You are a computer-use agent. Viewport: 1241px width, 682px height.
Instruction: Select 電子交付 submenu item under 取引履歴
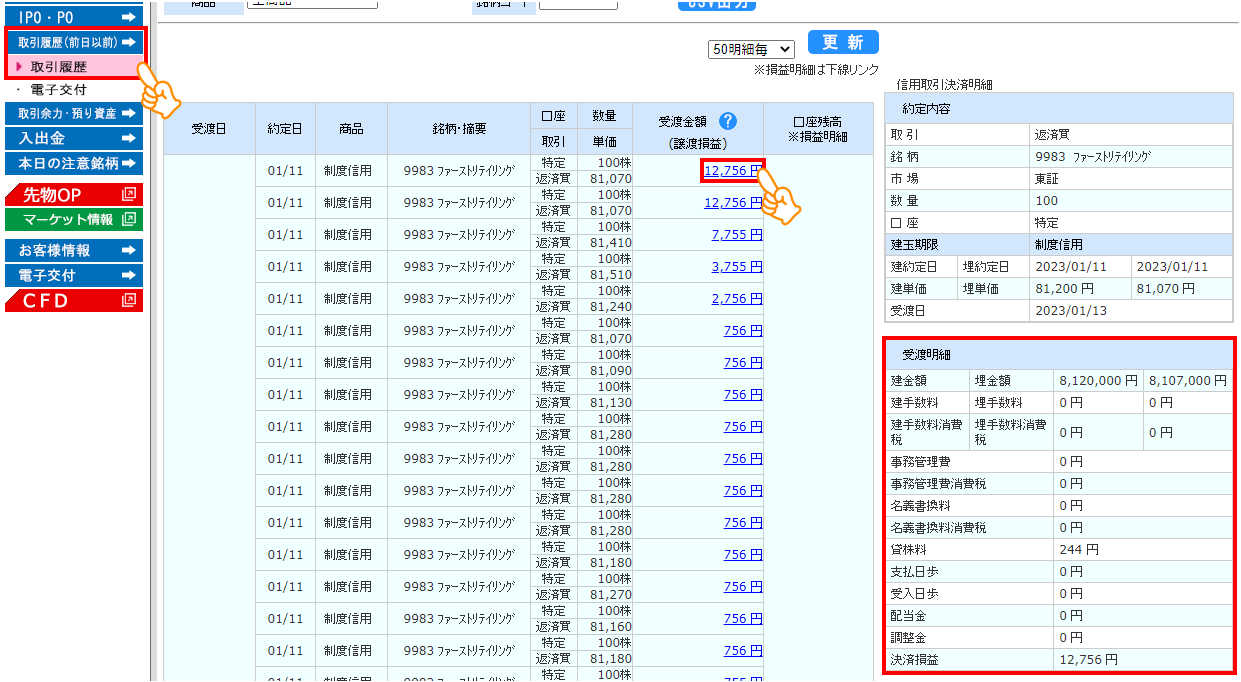[59, 90]
